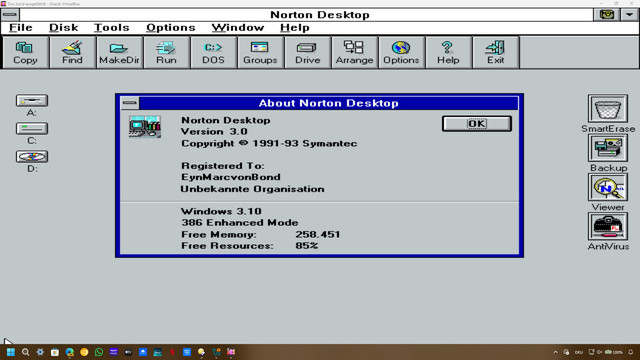
Task: Open the Tools menu
Action: 111,28
